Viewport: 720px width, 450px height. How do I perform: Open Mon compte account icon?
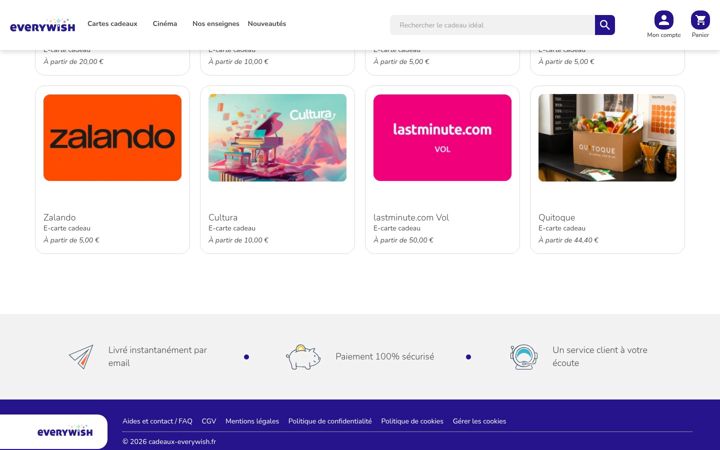pyautogui.click(x=664, y=20)
